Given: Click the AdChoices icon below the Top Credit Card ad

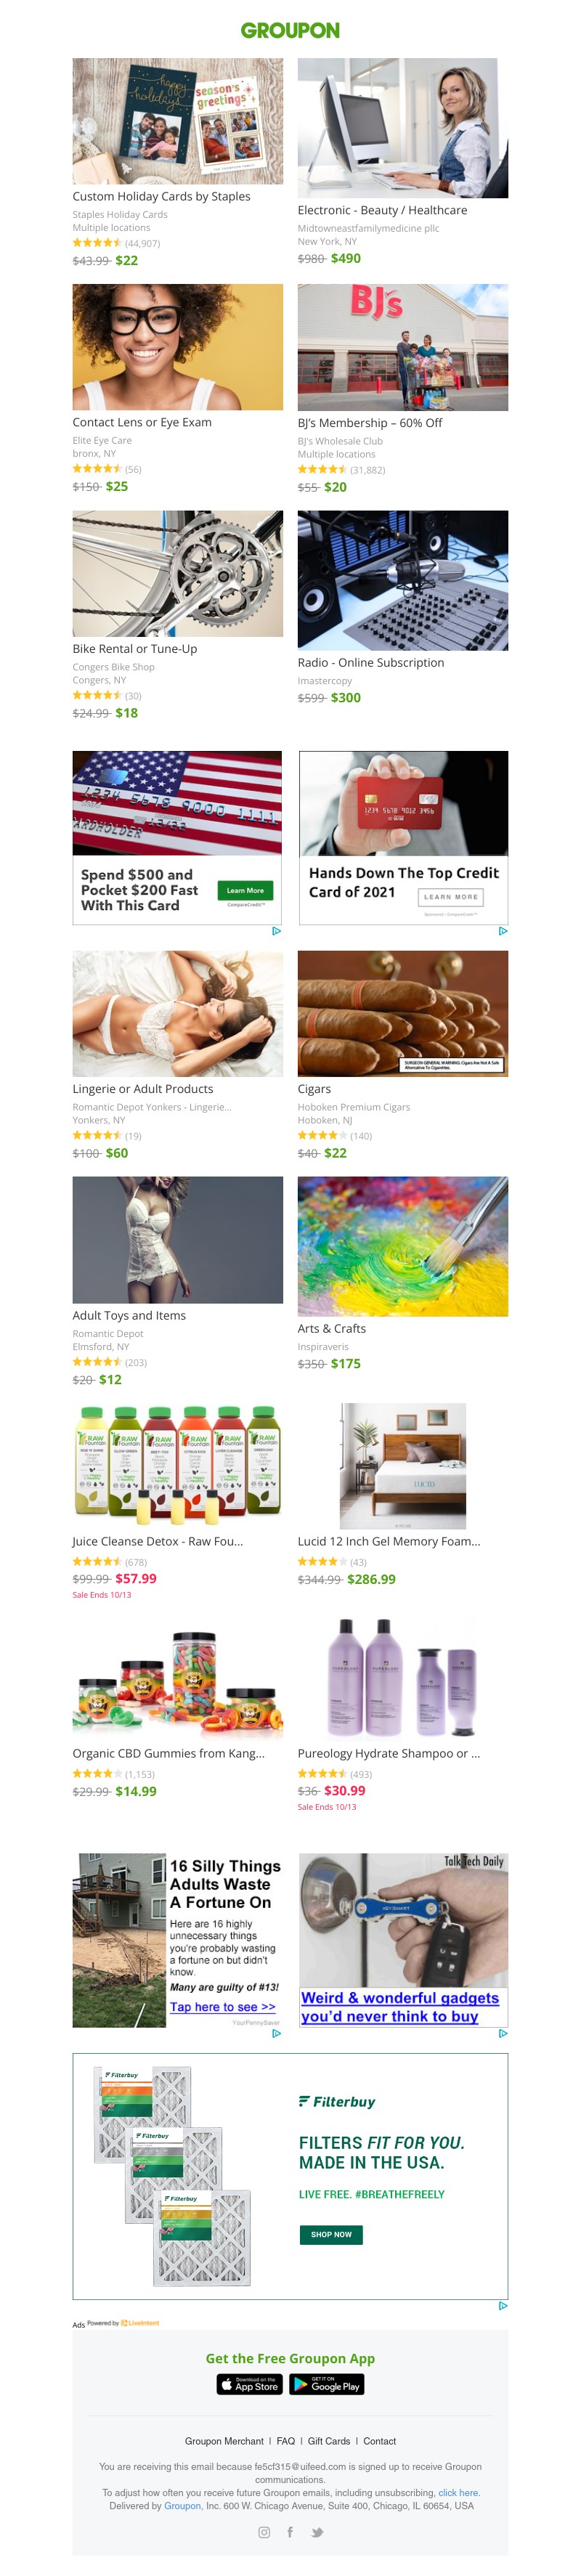Looking at the screenshot, I should pyautogui.click(x=503, y=931).
